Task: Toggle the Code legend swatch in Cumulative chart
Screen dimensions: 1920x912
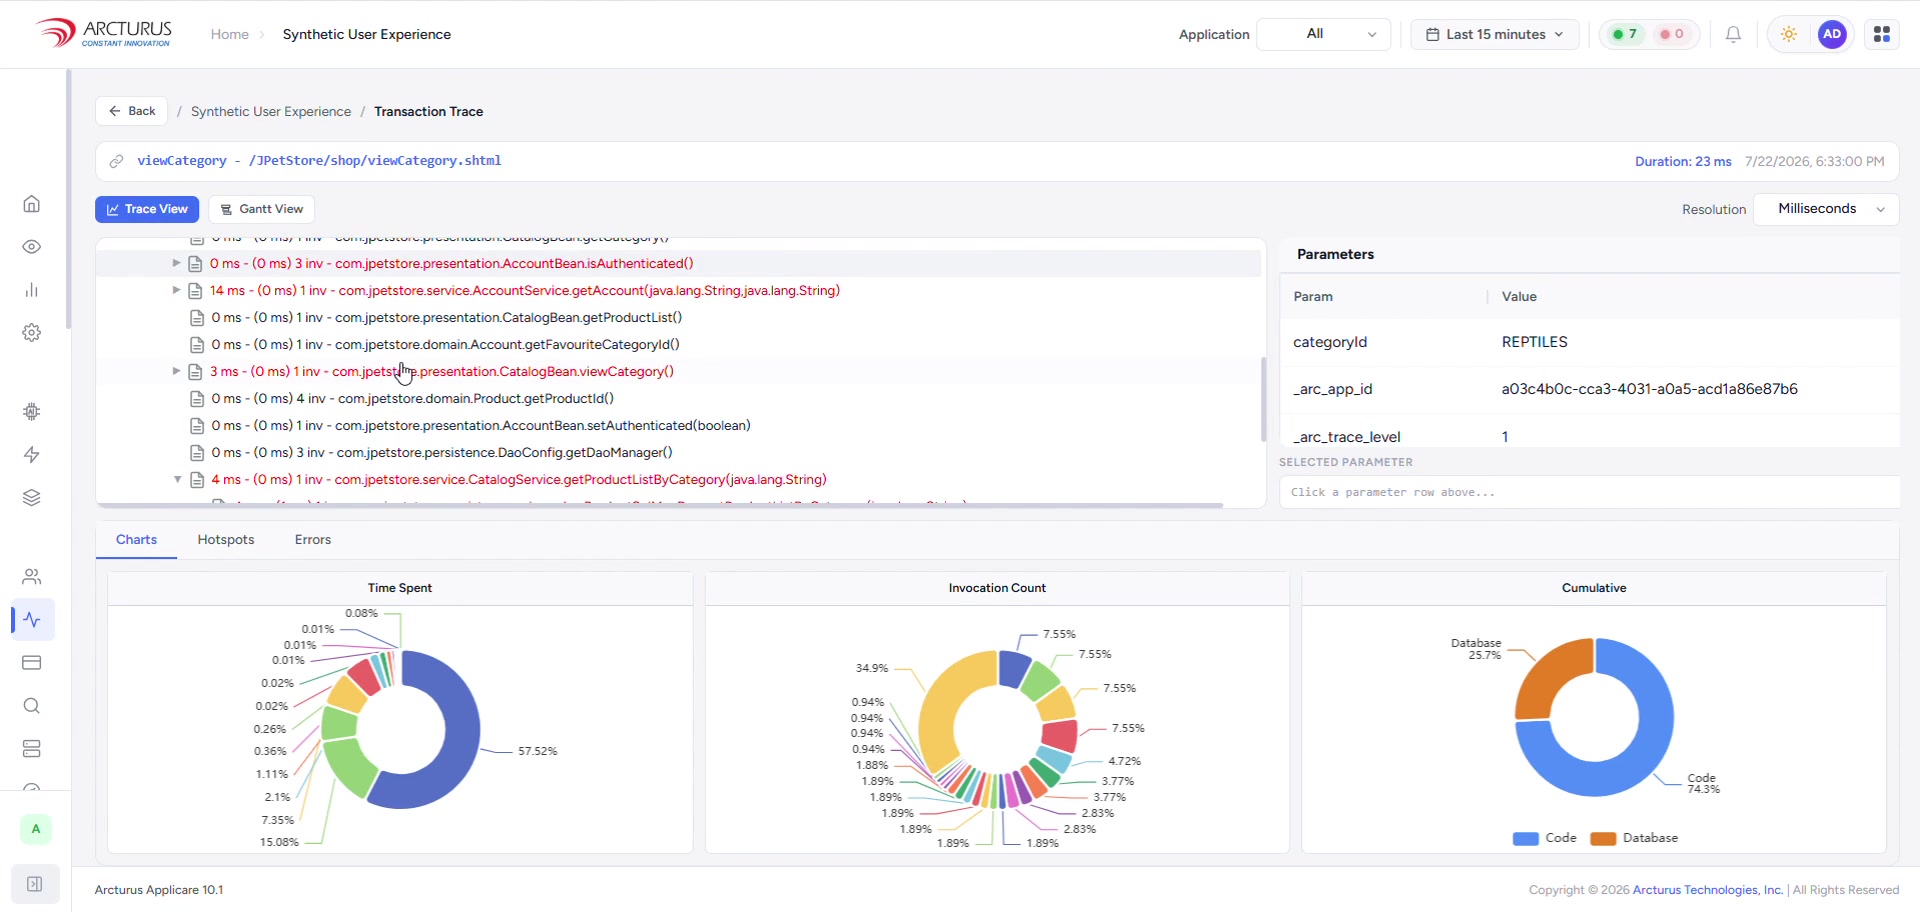Action: pos(1525,839)
